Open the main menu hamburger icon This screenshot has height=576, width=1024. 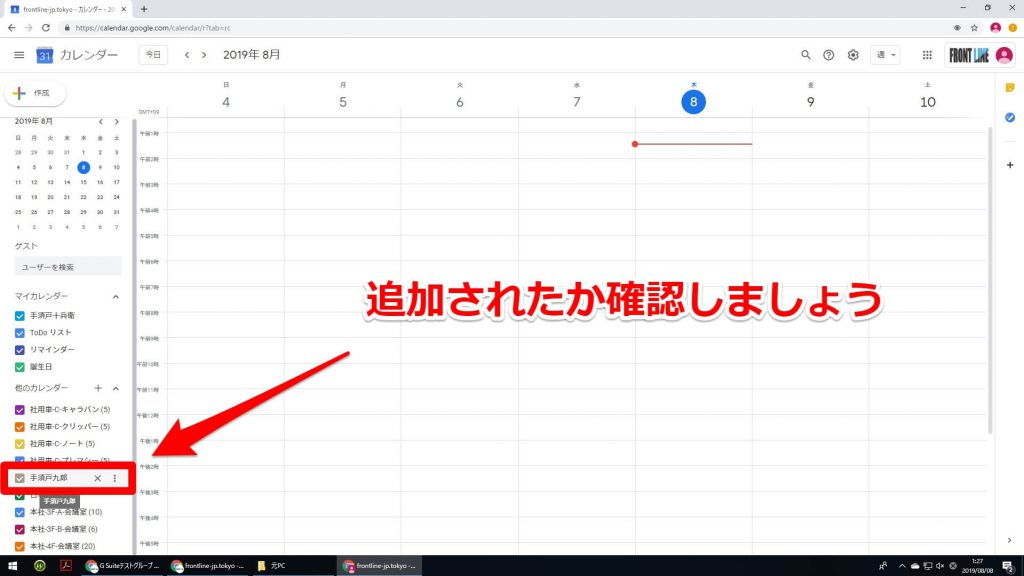[x=19, y=55]
